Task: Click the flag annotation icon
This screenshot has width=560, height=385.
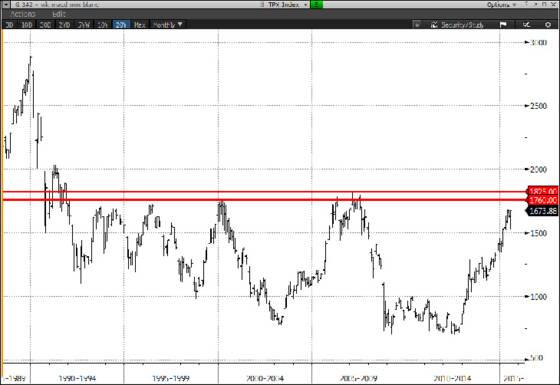Action: pyautogui.click(x=503, y=25)
